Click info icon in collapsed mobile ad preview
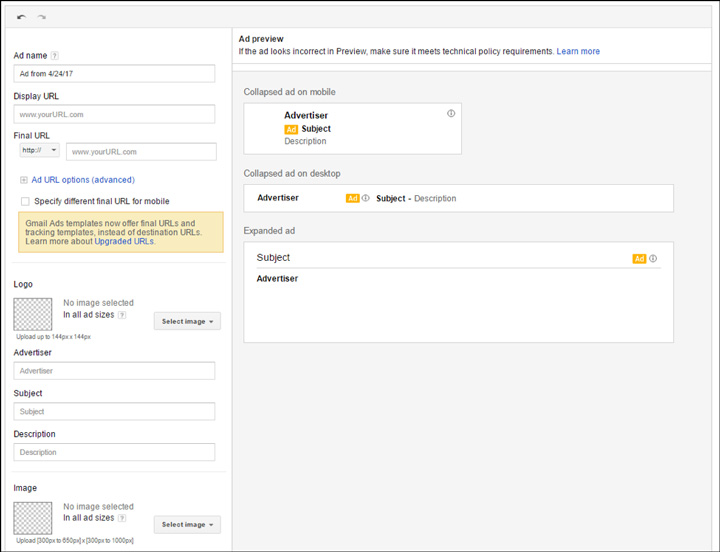Screen dimensions: 720x552 451,113
